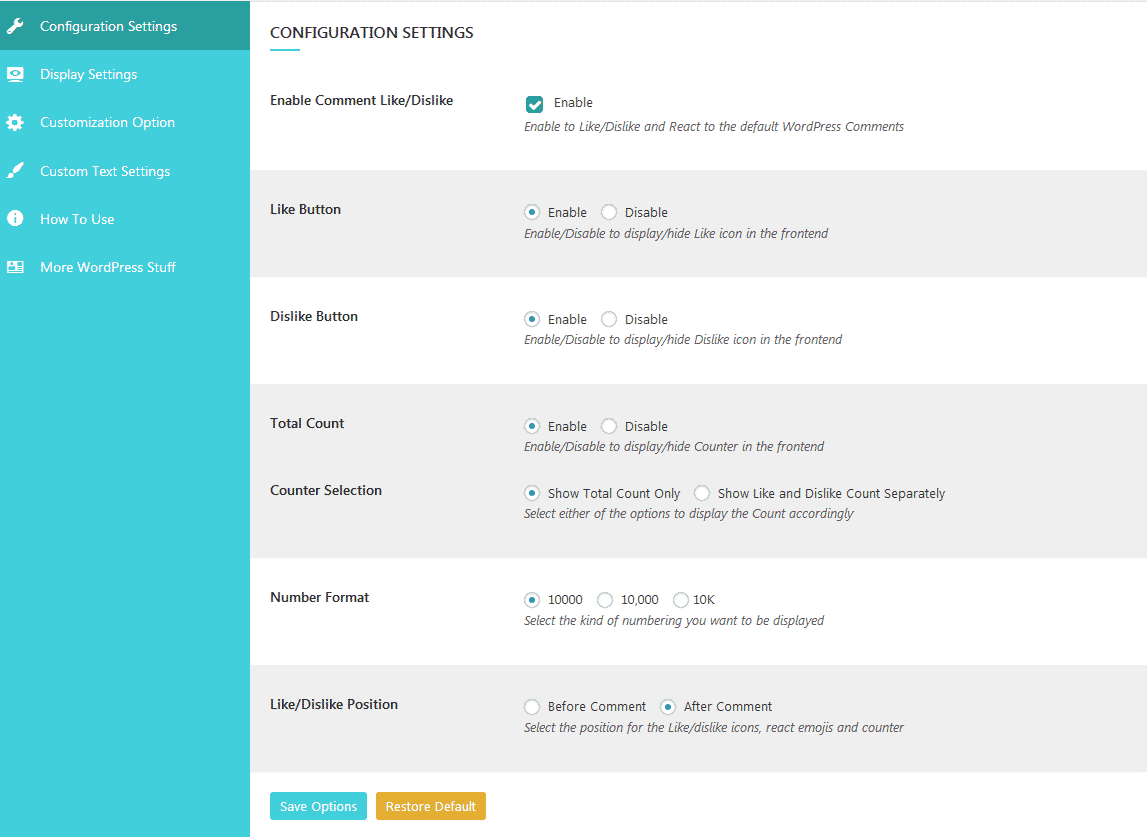Select the 10000 number format
Image resolution: width=1147 pixels, height=837 pixels.
[x=532, y=600]
